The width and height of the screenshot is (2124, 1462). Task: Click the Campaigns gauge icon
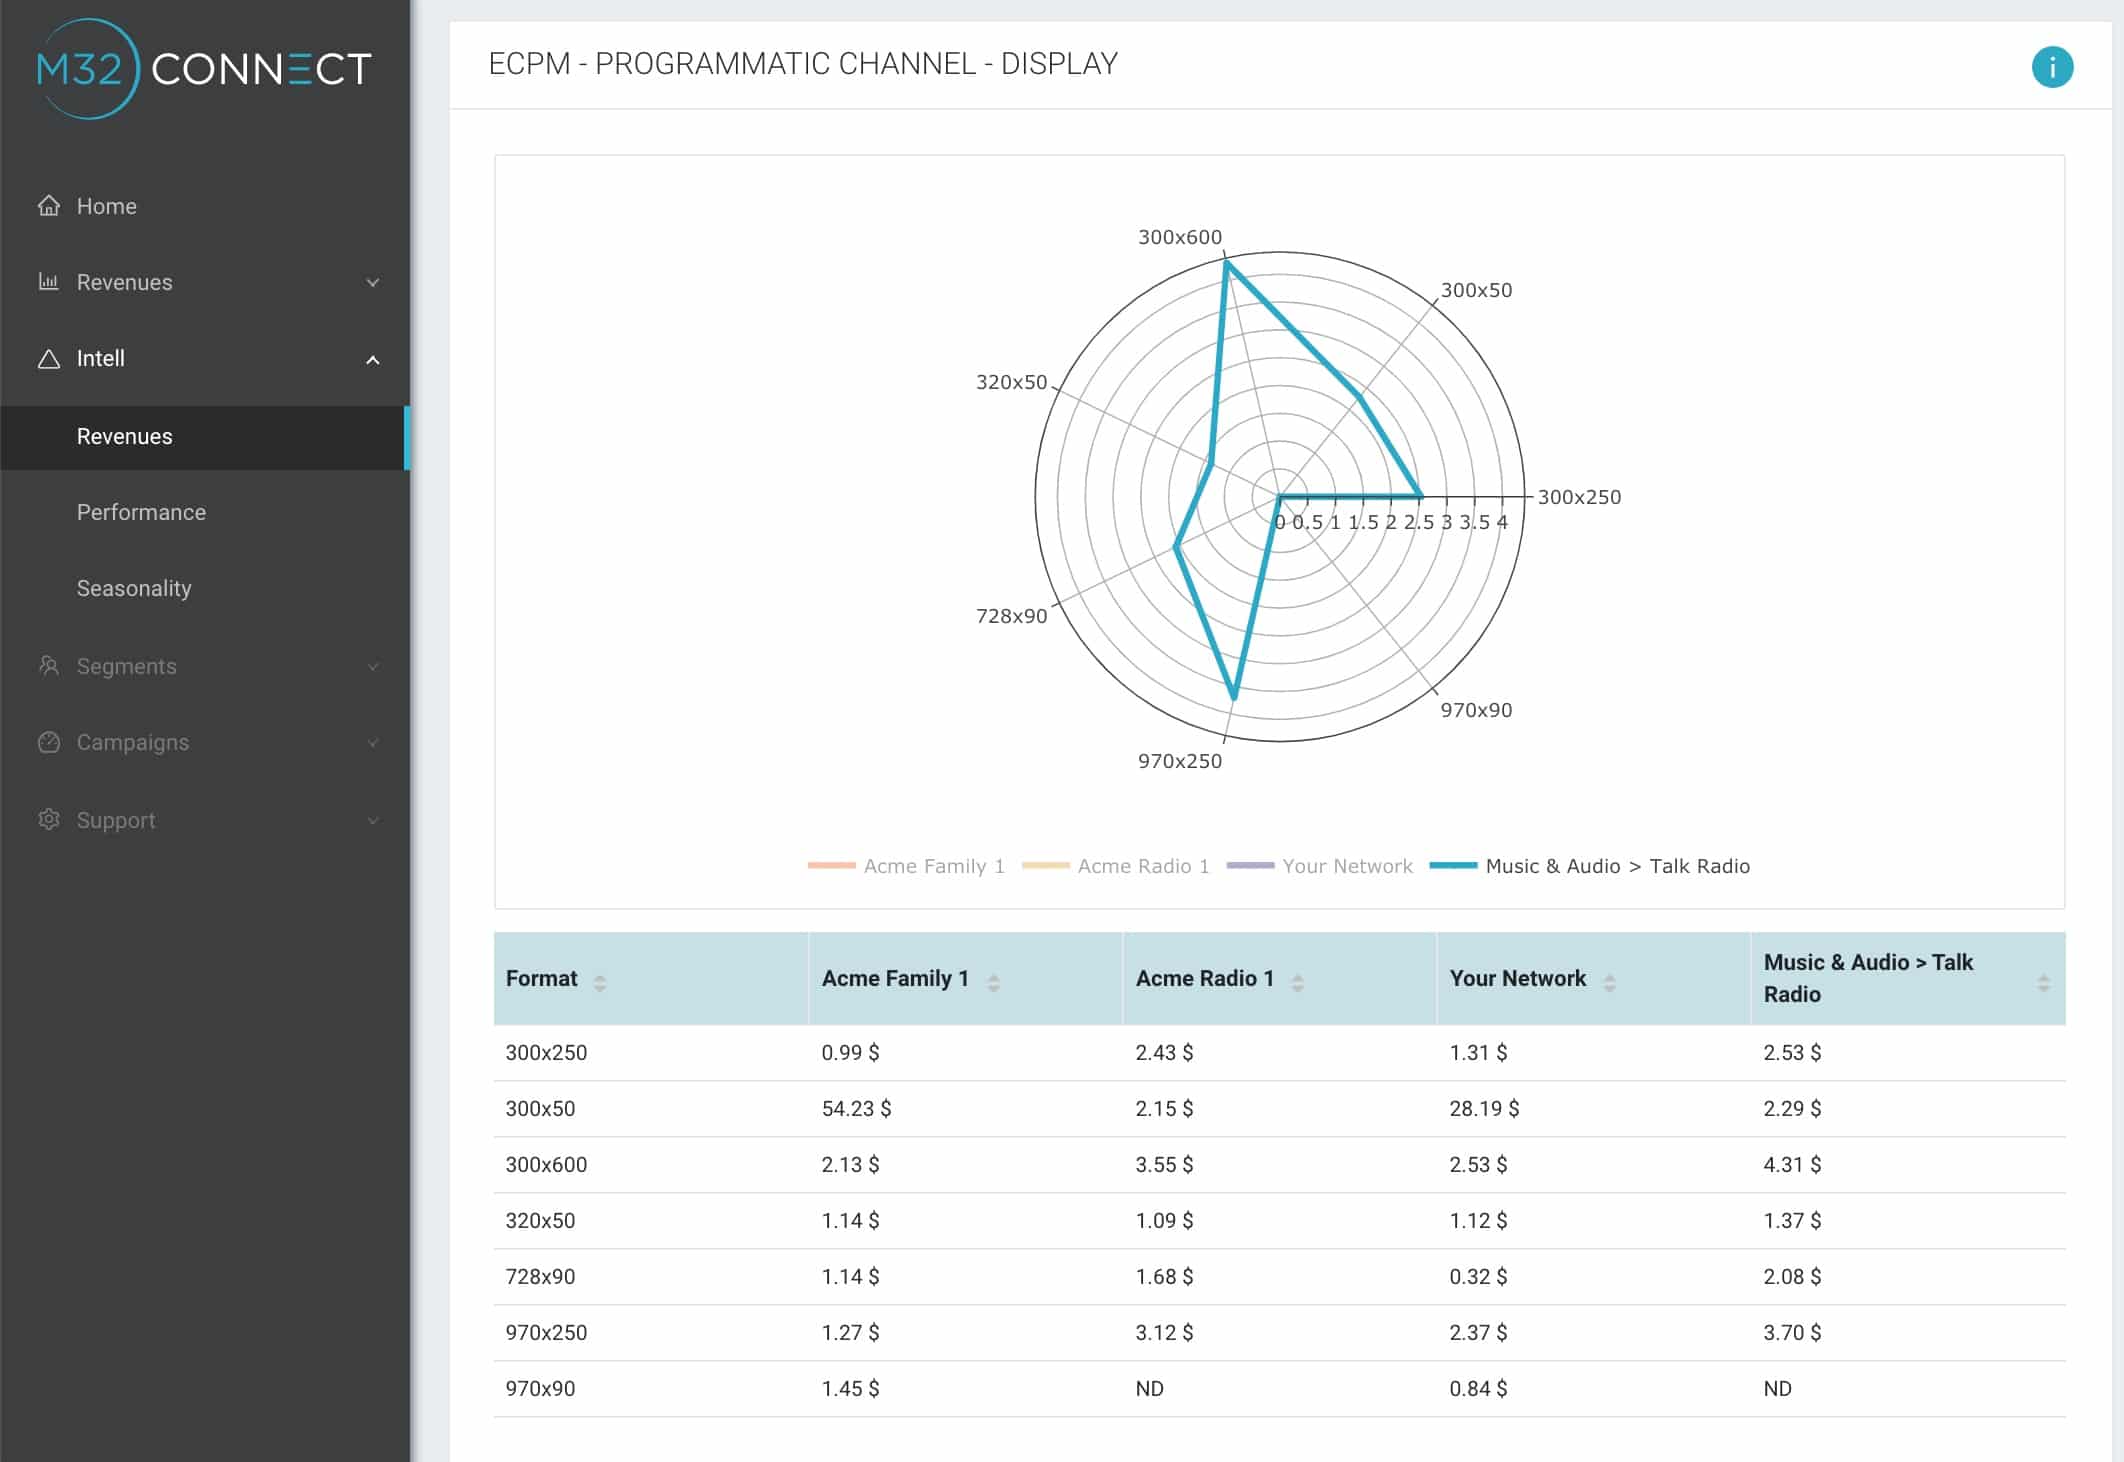49,742
